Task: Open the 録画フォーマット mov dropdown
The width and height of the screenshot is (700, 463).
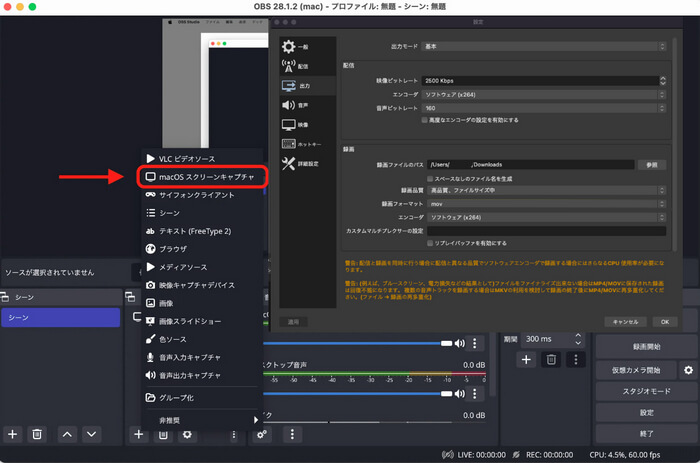Action: click(x=546, y=204)
